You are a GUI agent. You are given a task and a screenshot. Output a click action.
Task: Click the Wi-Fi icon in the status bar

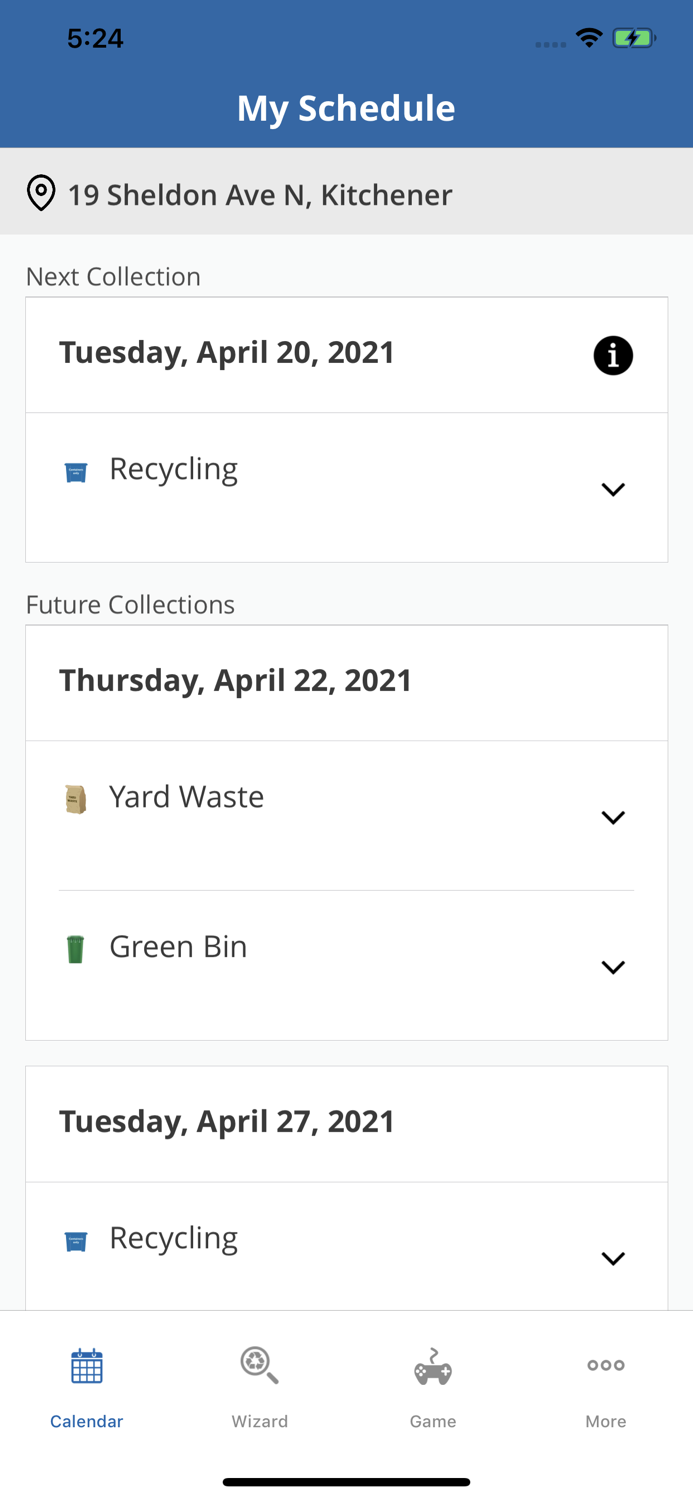[588, 35]
